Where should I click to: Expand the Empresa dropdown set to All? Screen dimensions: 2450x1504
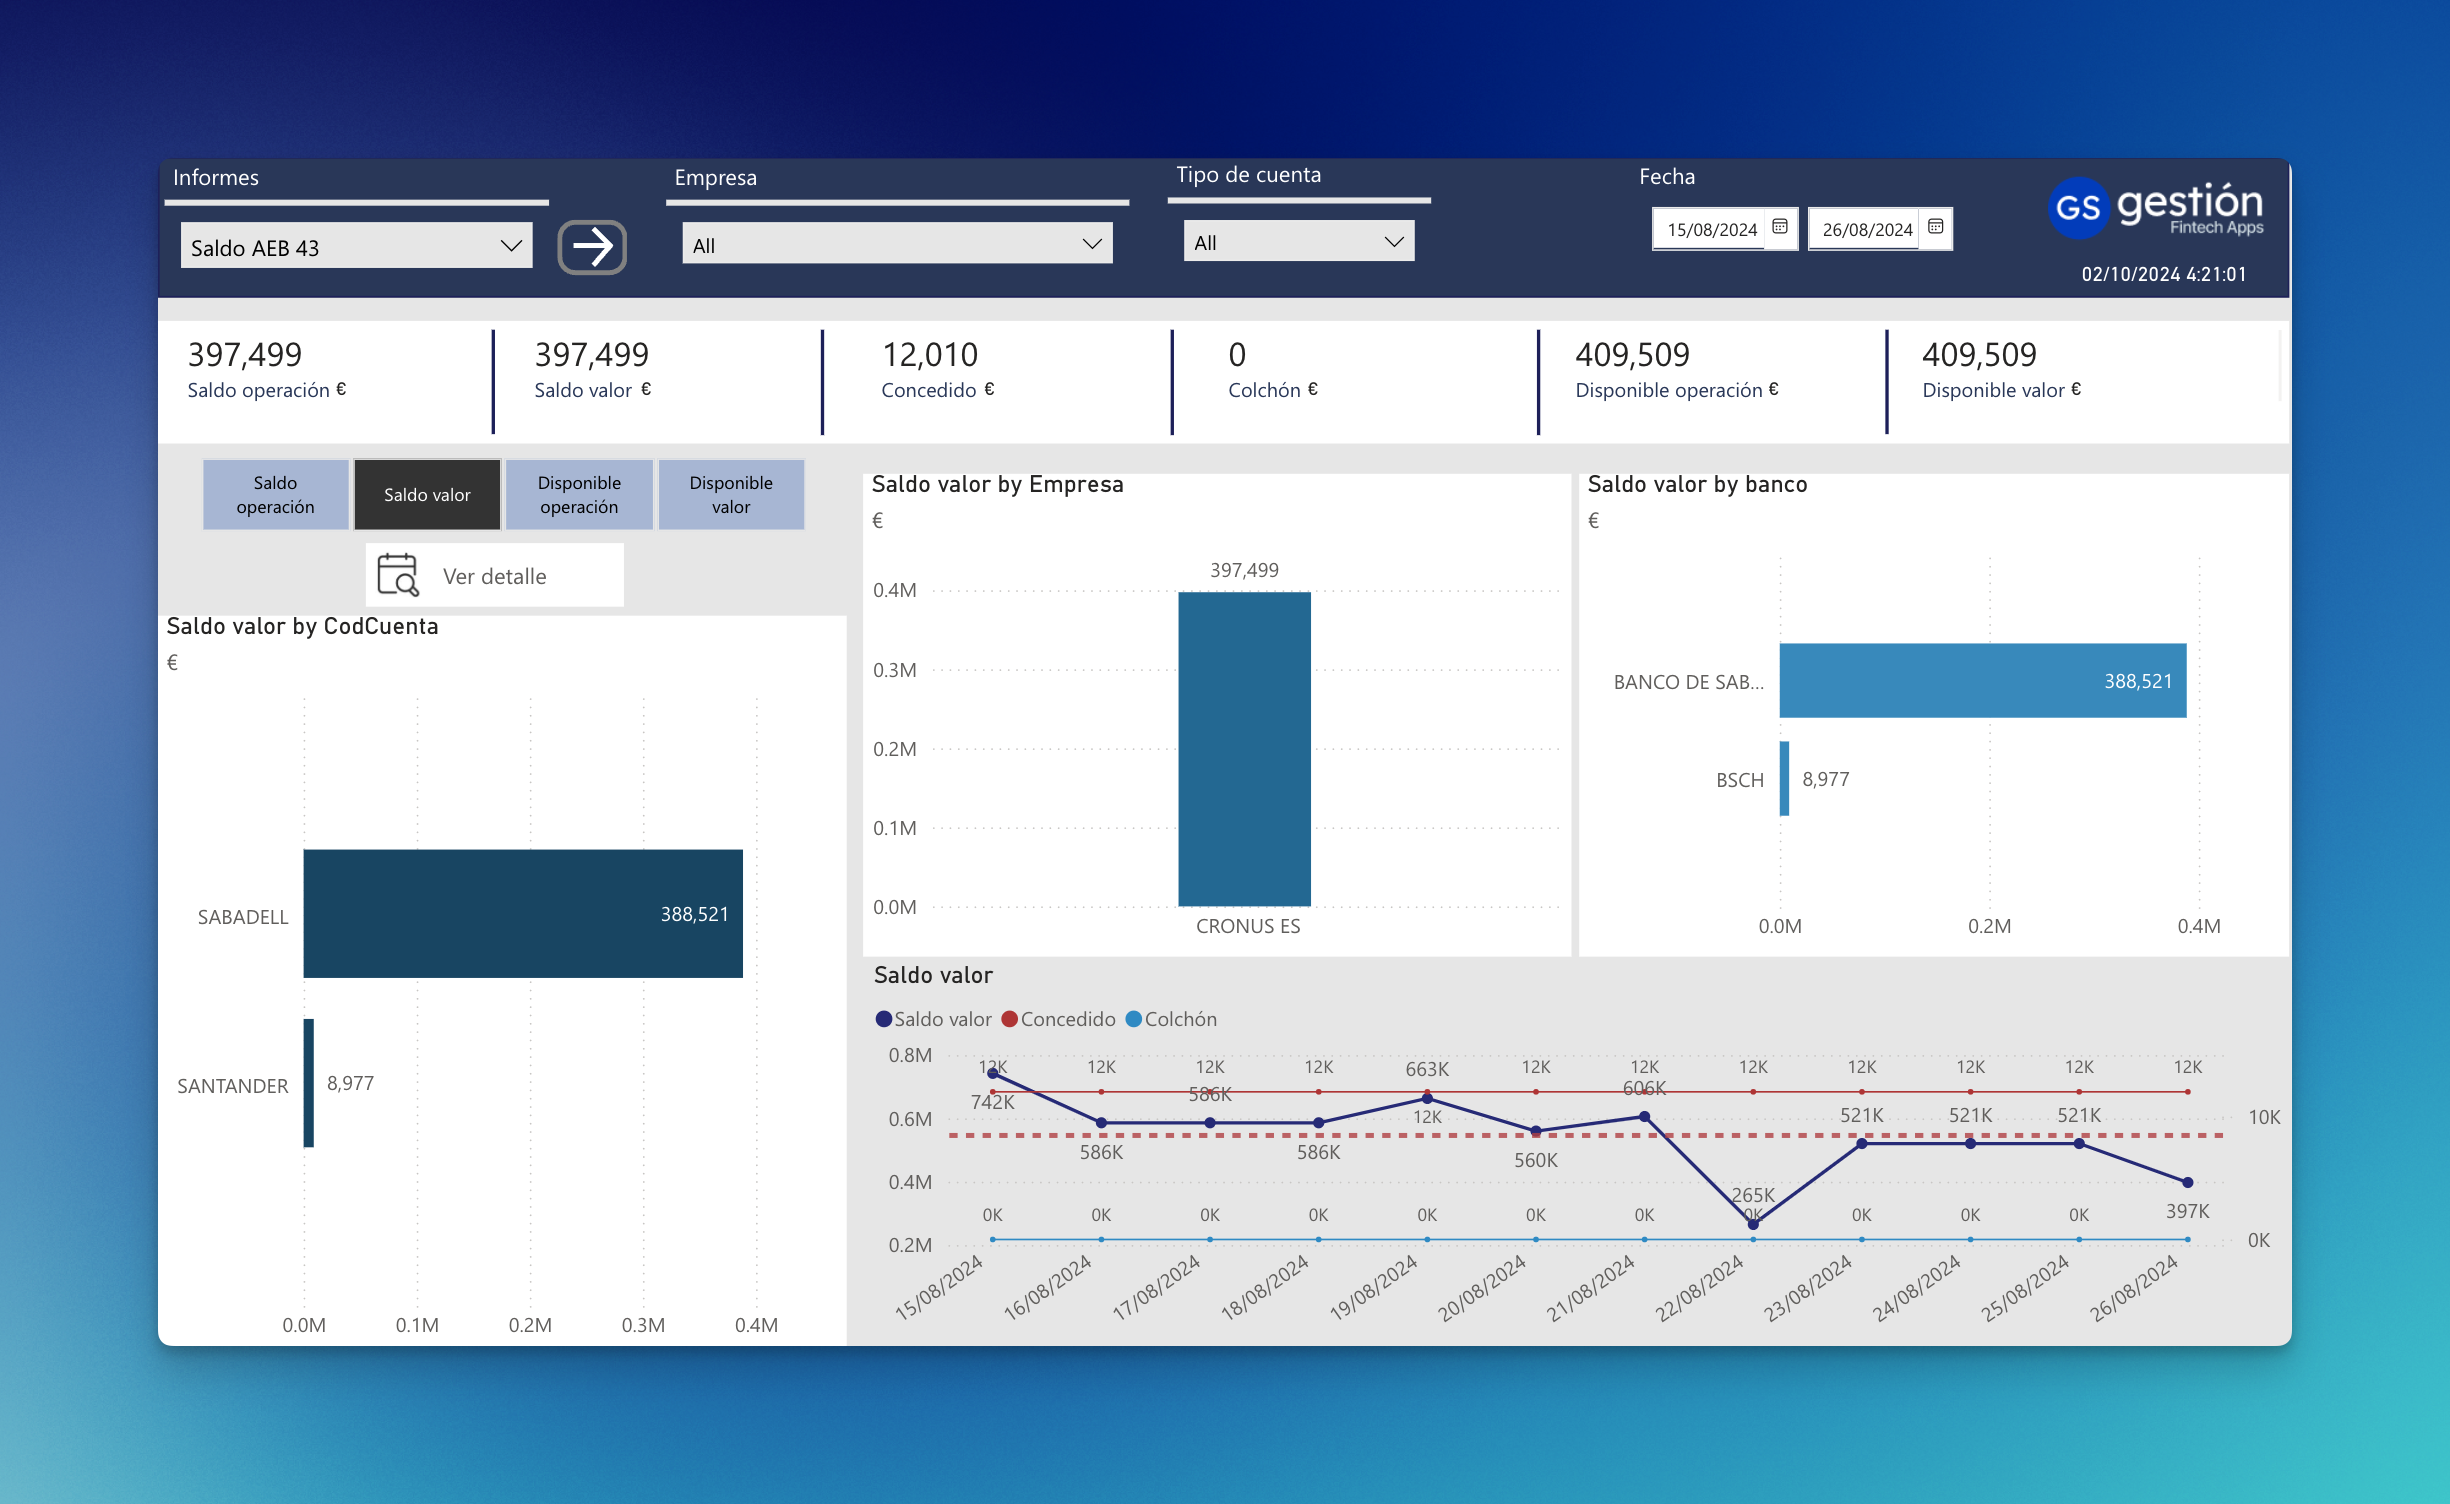coord(897,244)
